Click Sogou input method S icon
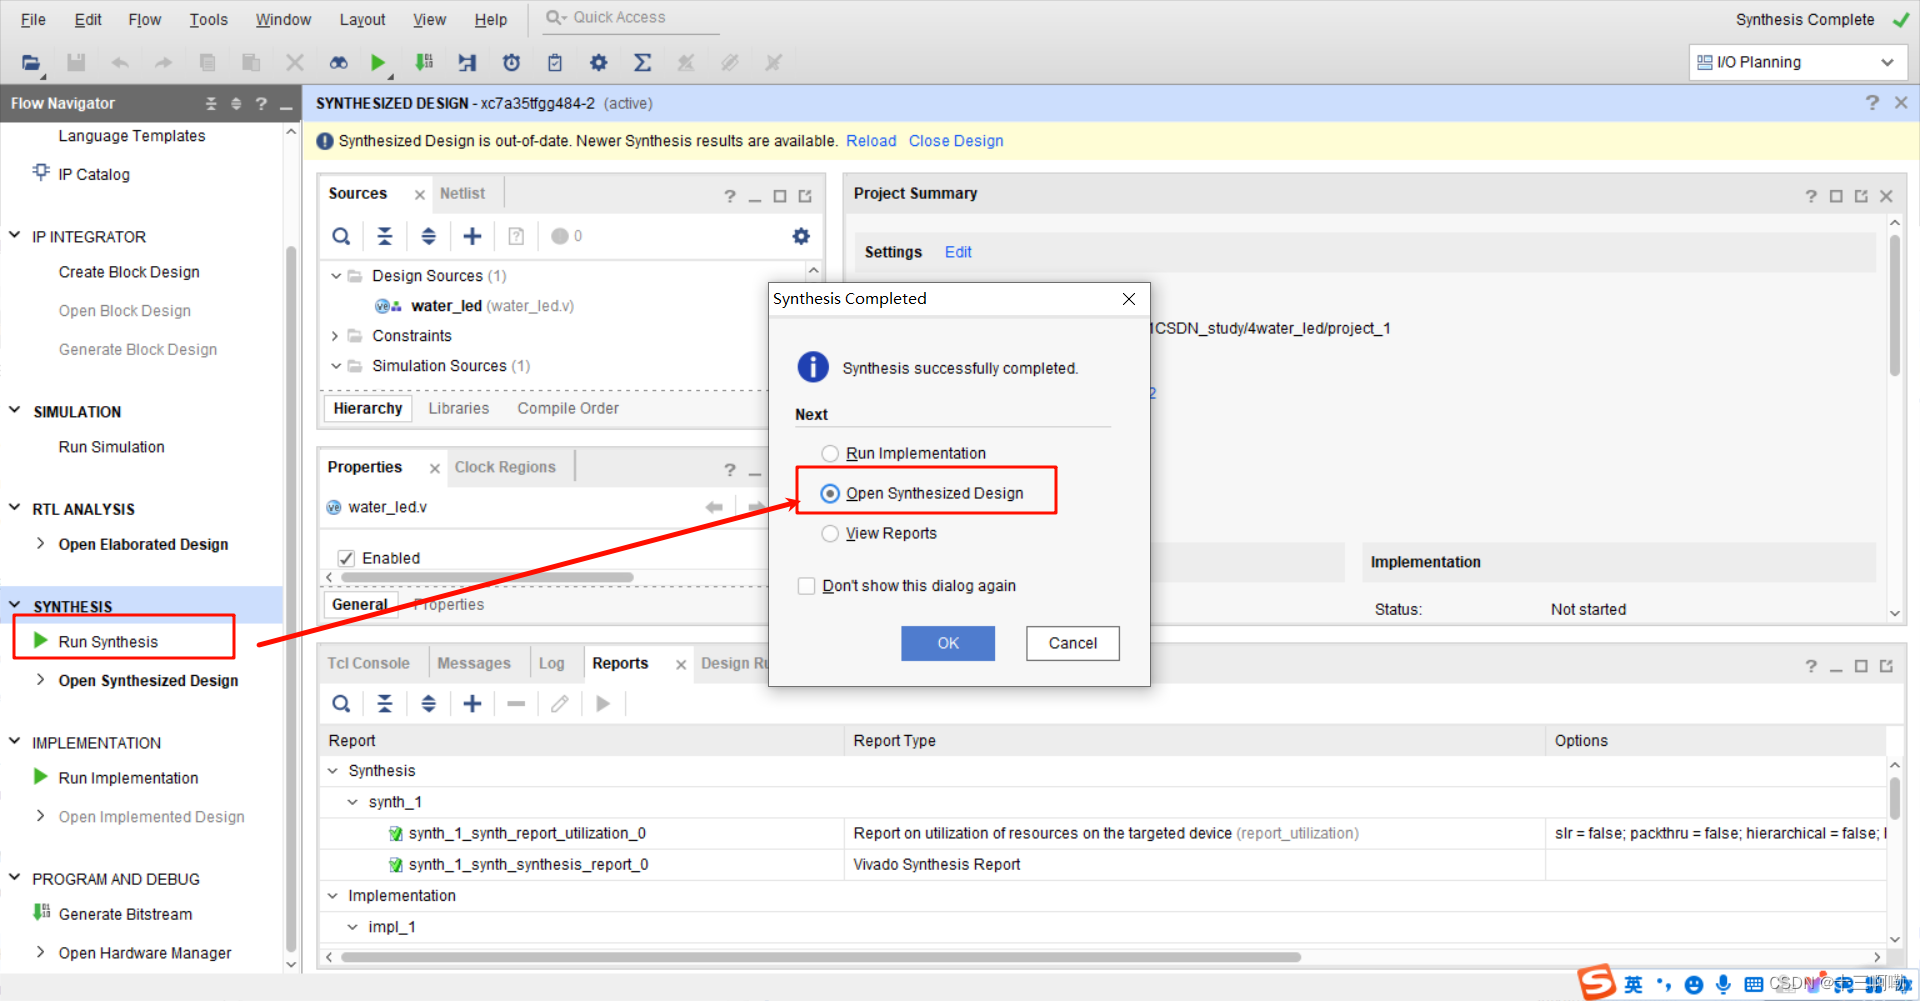This screenshot has width=1920, height=1001. (1596, 983)
